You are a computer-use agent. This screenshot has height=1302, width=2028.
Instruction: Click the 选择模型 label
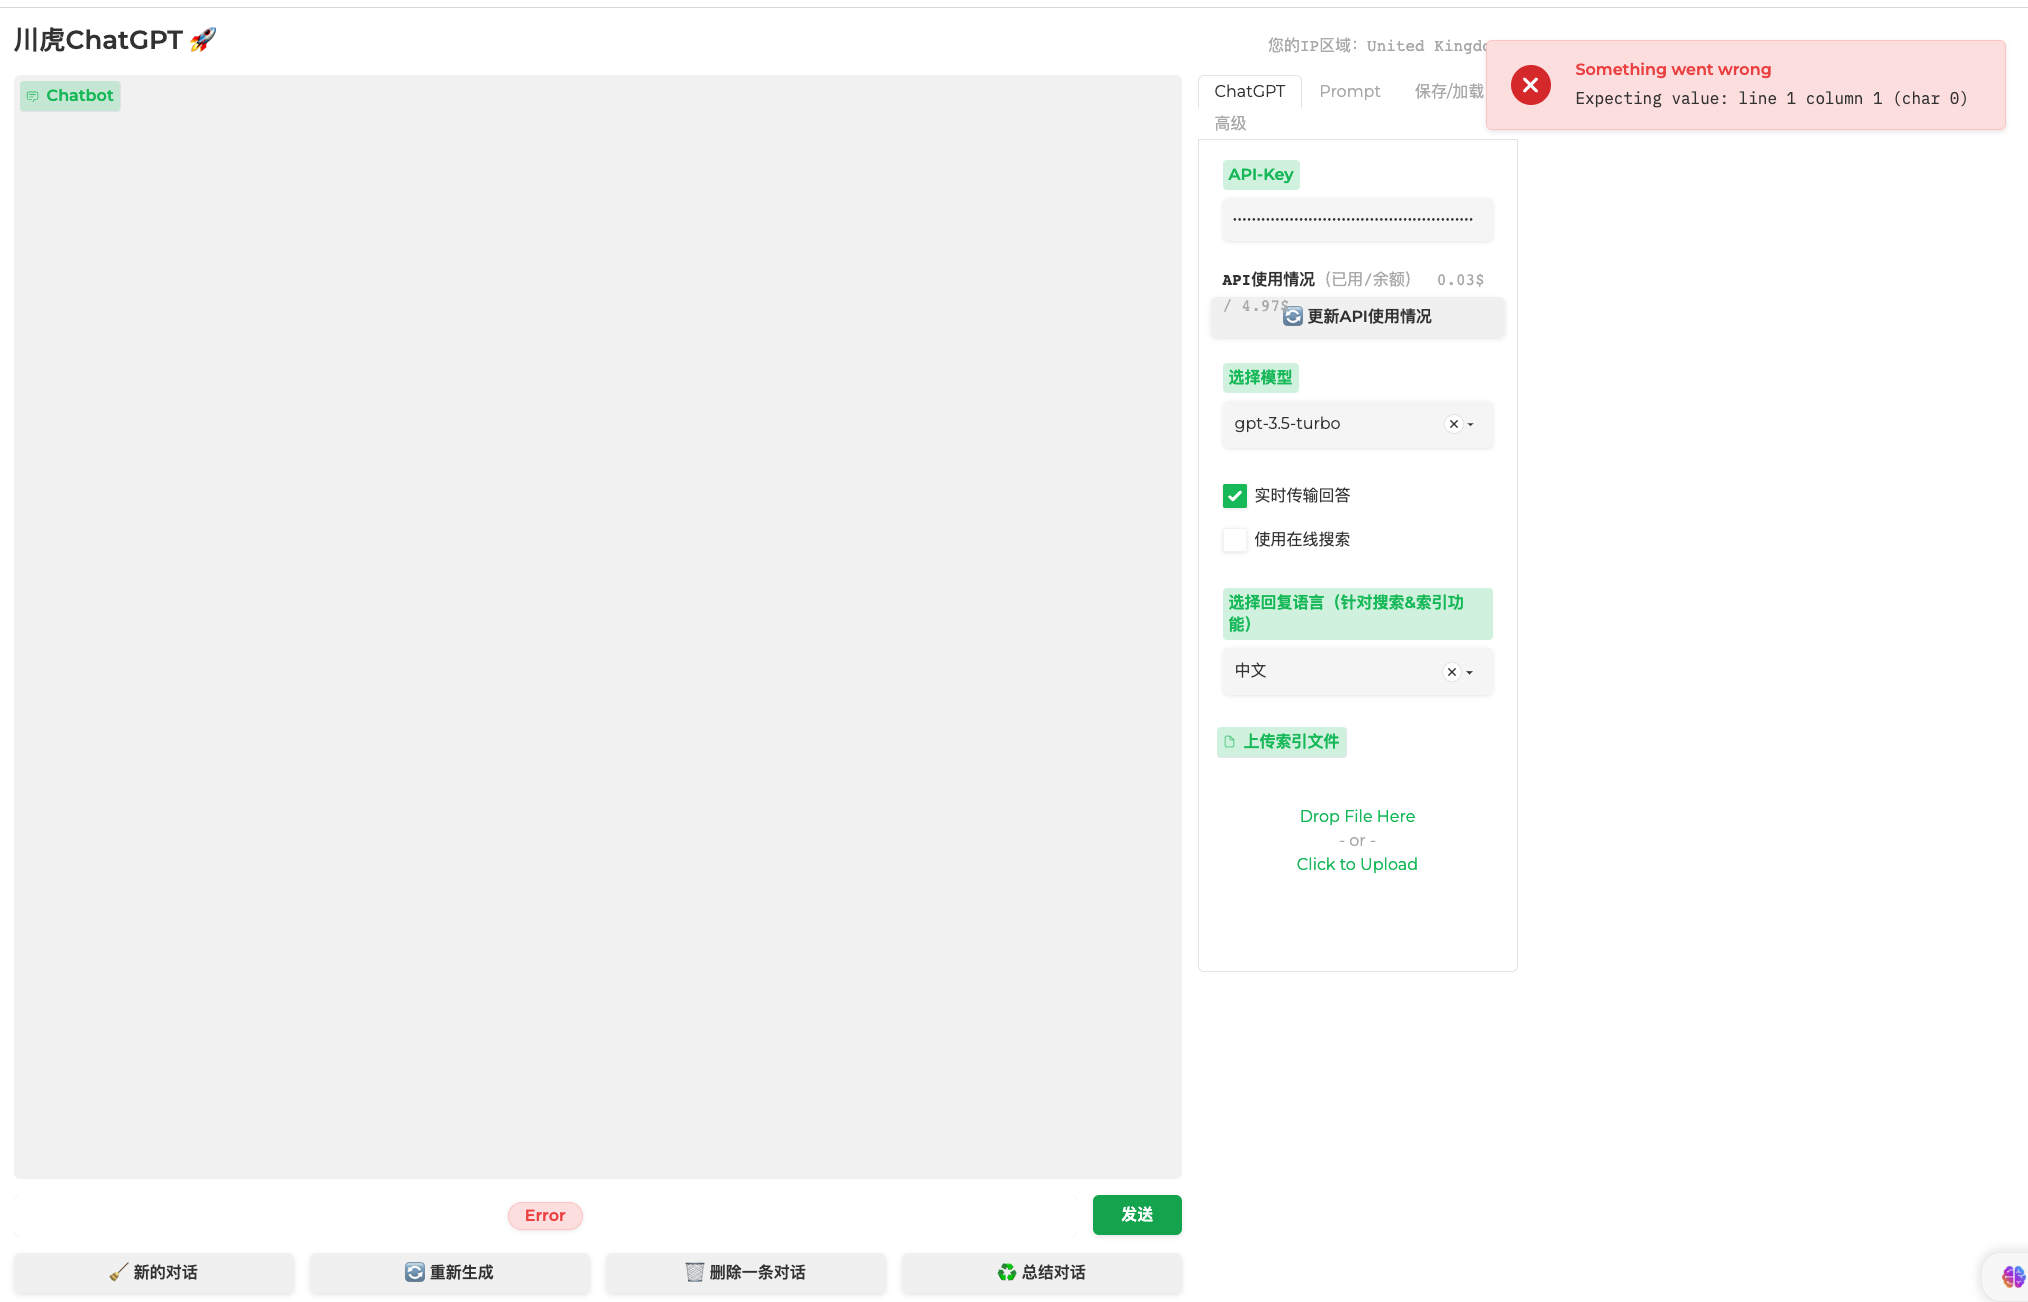click(x=1260, y=378)
